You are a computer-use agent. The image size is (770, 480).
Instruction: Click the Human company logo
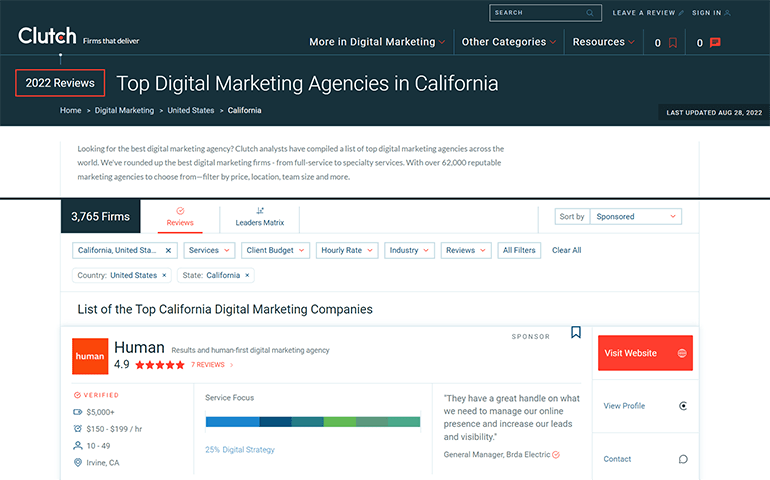point(90,356)
